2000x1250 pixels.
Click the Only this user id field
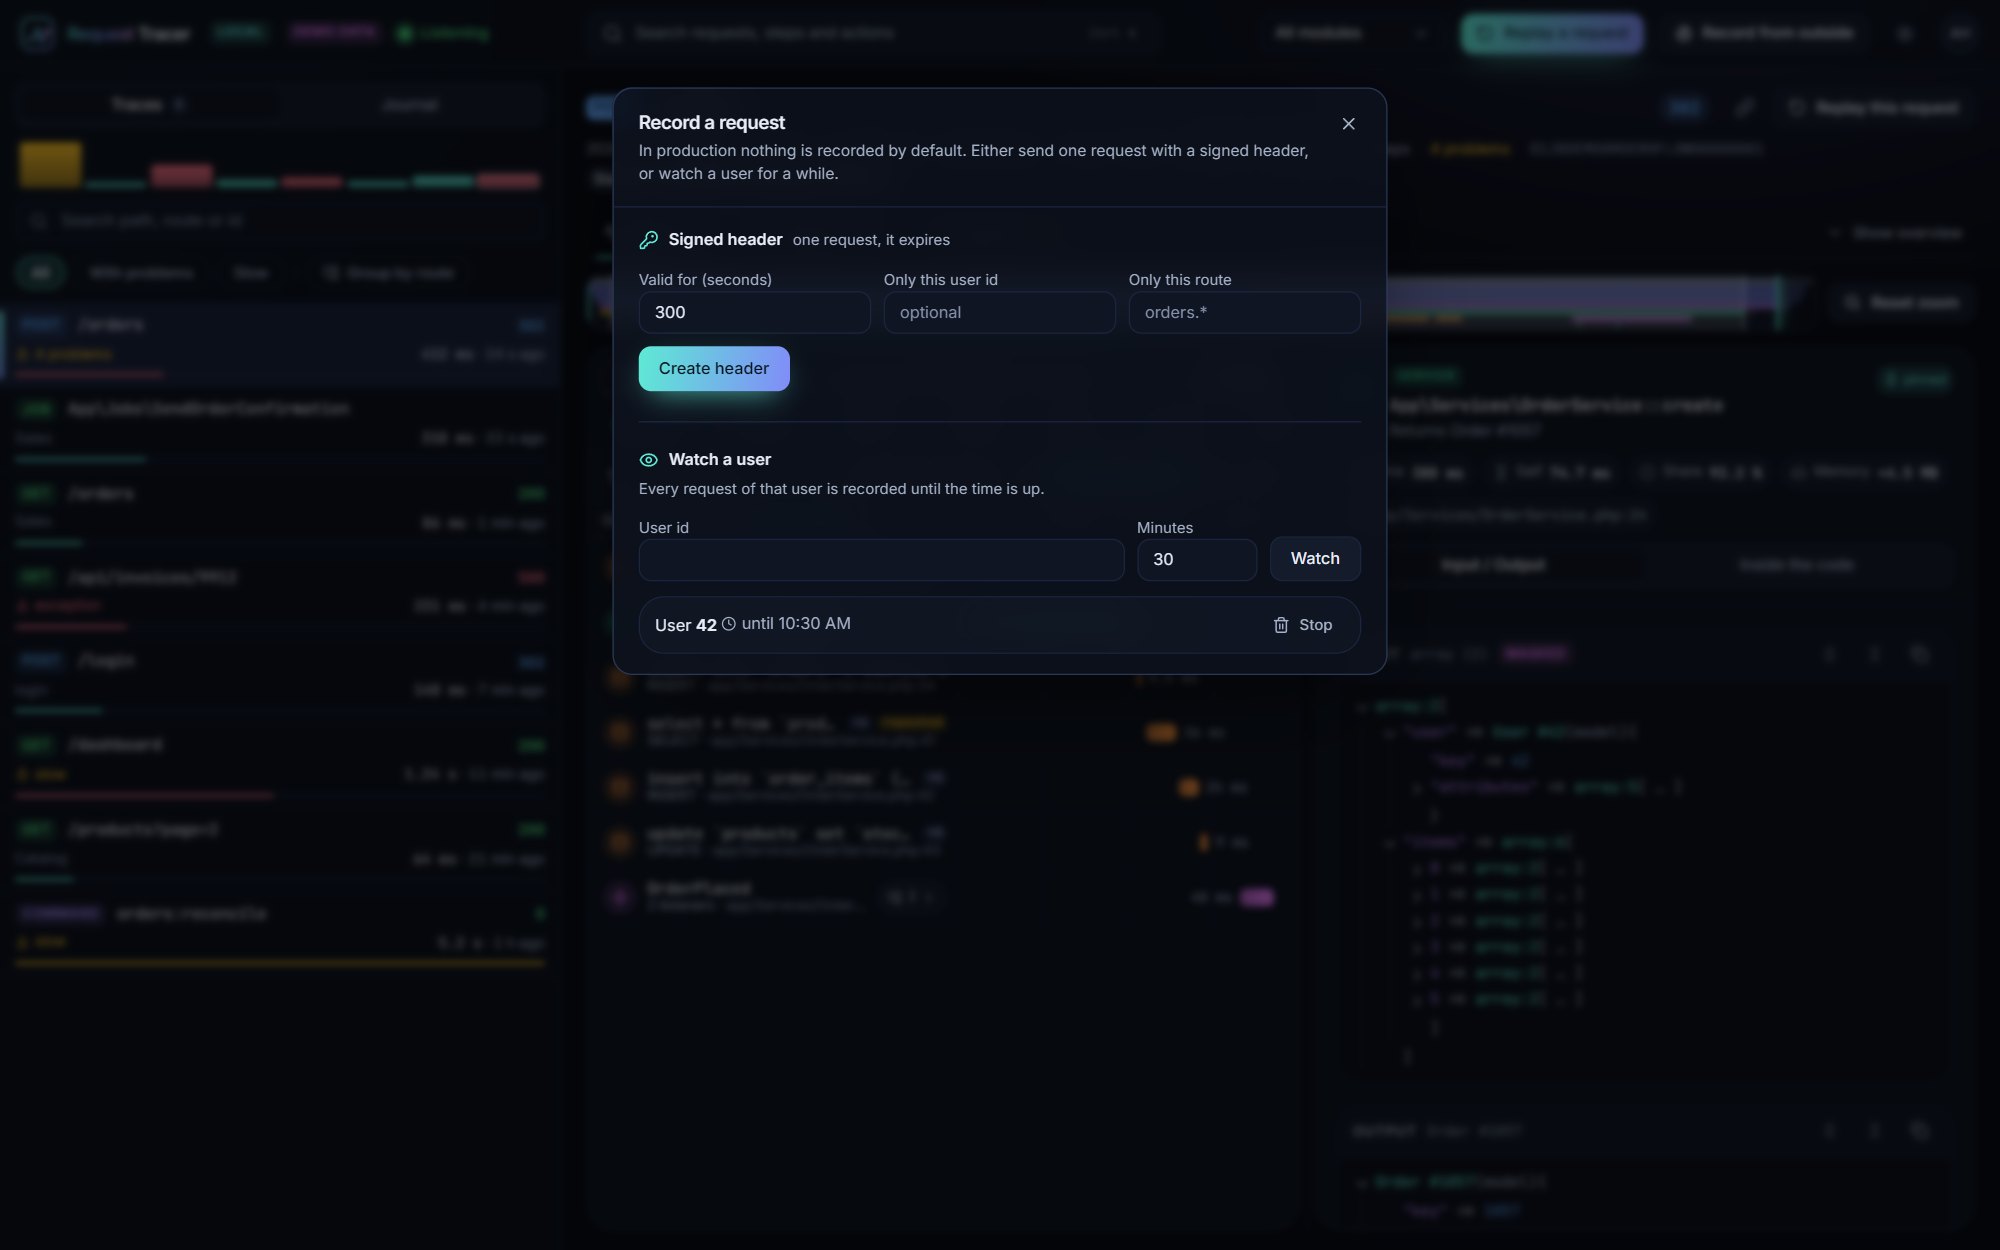pyautogui.click(x=999, y=312)
